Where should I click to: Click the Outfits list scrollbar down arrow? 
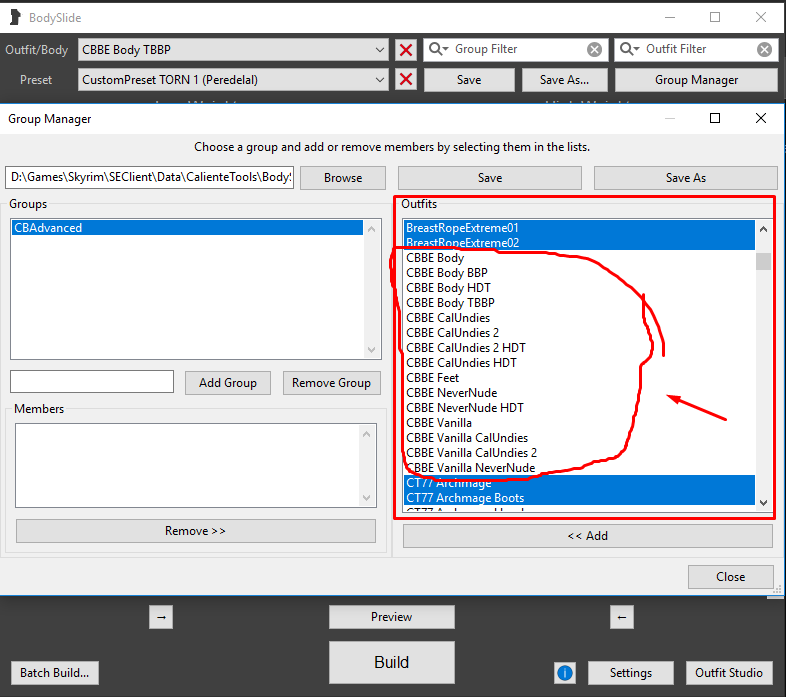[764, 502]
